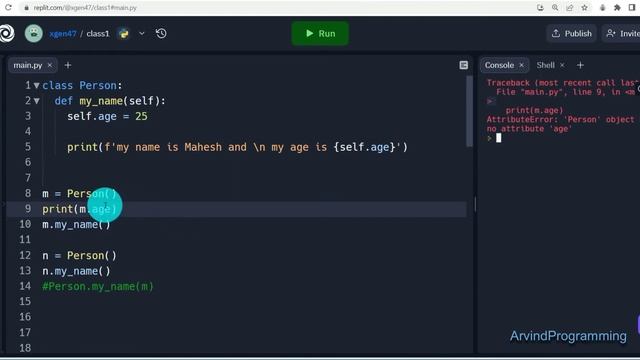Viewport: 640px width, 360px height.
Task: Click line 3 self.age = 25
Action: click(x=107, y=116)
